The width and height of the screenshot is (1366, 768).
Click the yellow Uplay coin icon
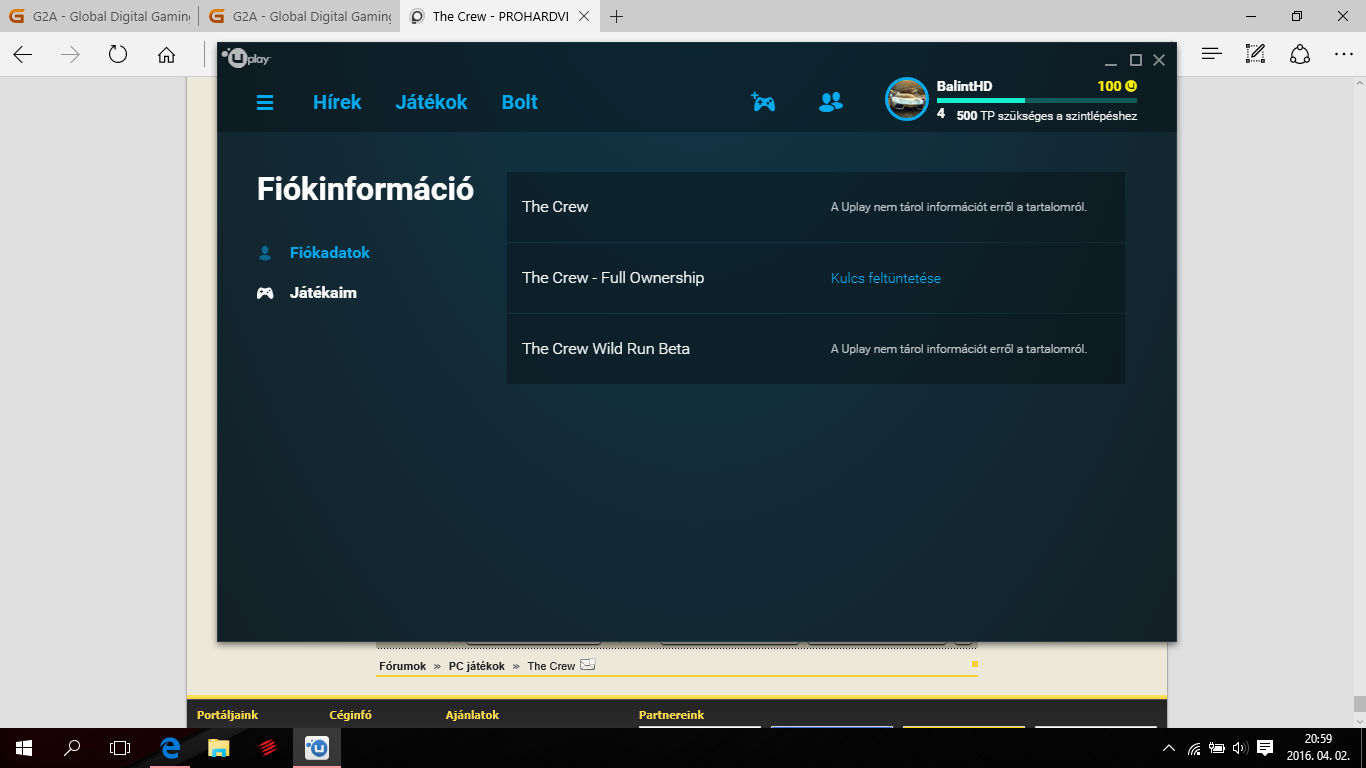tap(1131, 86)
